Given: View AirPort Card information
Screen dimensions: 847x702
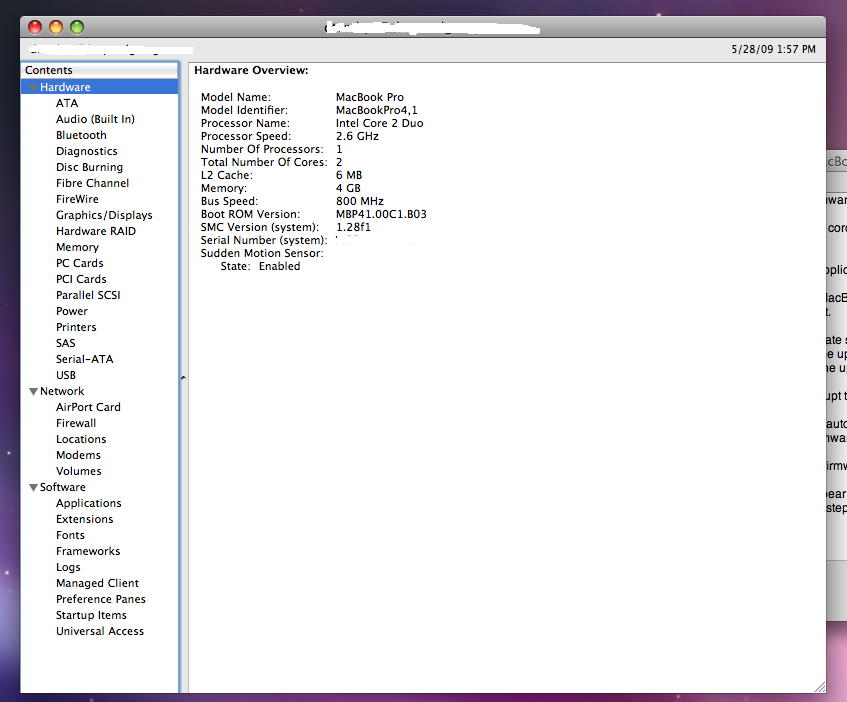Looking at the screenshot, I should [x=88, y=407].
